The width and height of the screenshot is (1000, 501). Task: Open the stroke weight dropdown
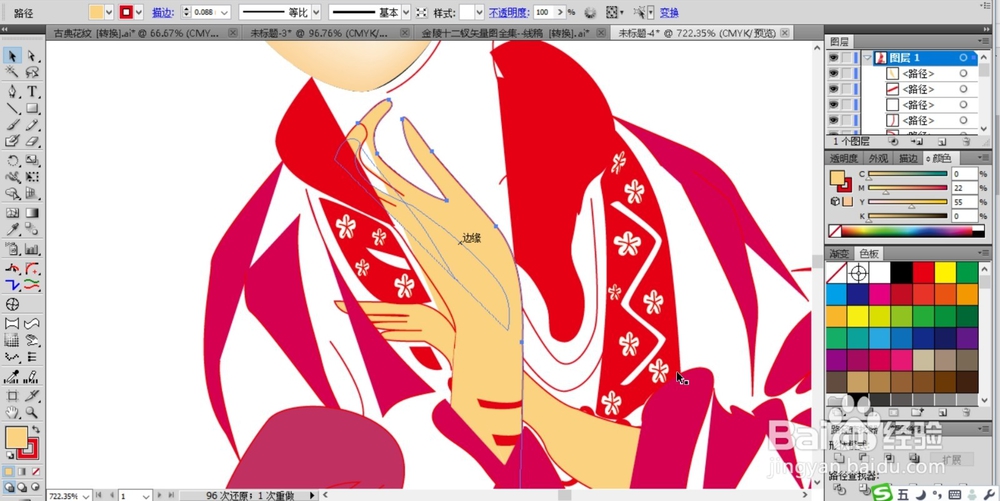click(x=224, y=12)
